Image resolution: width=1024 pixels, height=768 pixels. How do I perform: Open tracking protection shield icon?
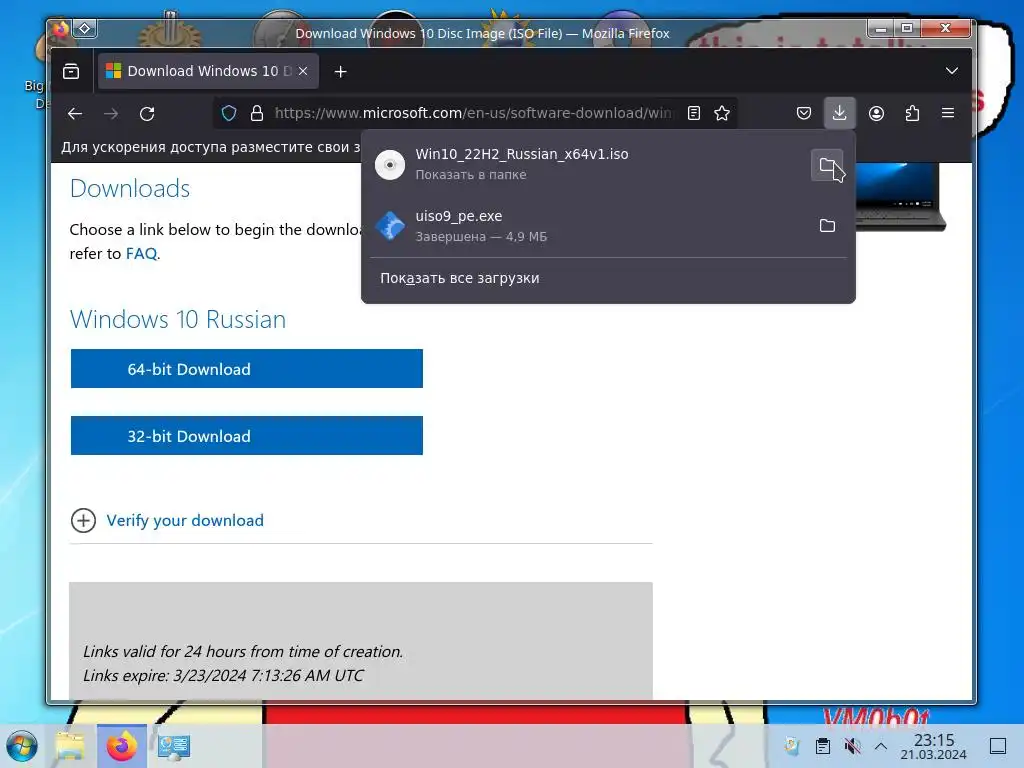(229, 114)
